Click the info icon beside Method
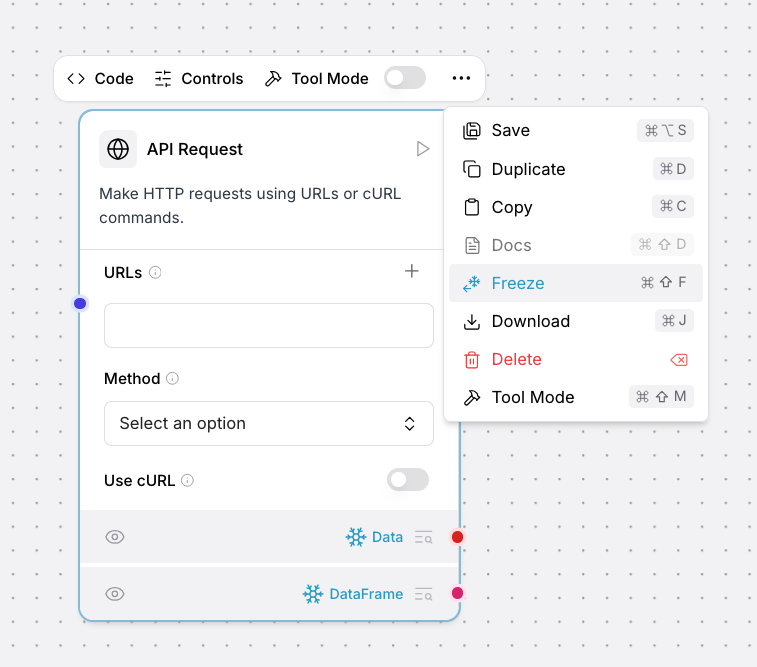Screen dimensions: 757x667 172,379
